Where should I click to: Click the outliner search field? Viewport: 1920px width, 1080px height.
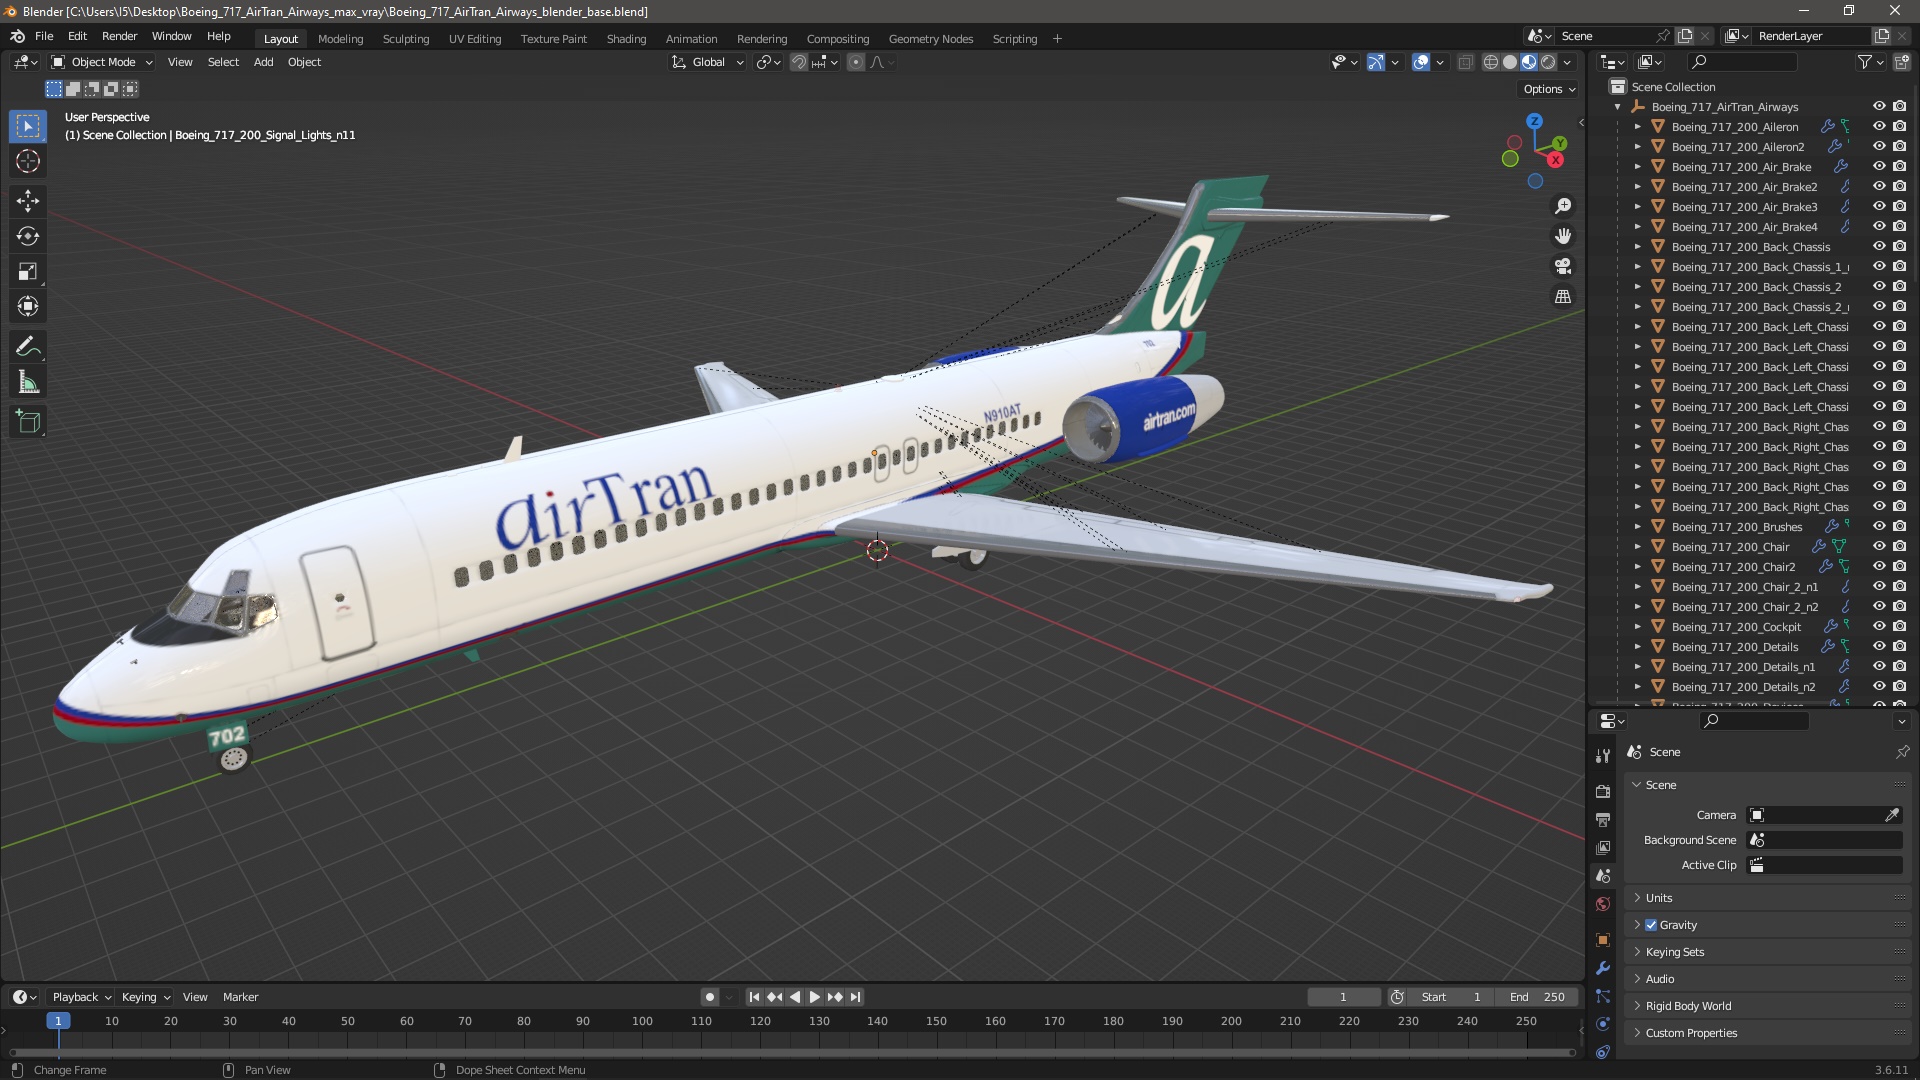click(1741, 62)
